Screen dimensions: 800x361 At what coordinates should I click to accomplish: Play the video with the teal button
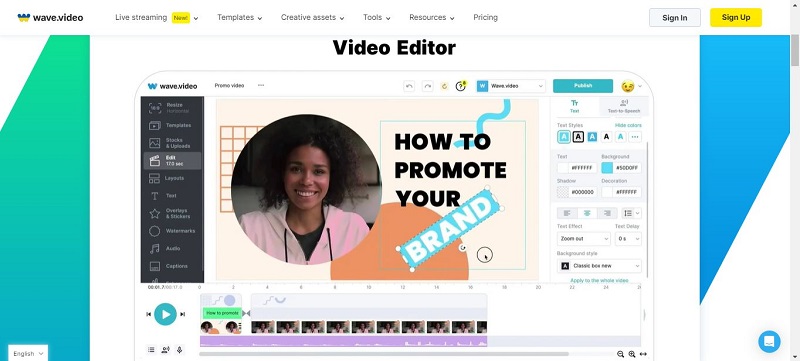pos(165,314)
